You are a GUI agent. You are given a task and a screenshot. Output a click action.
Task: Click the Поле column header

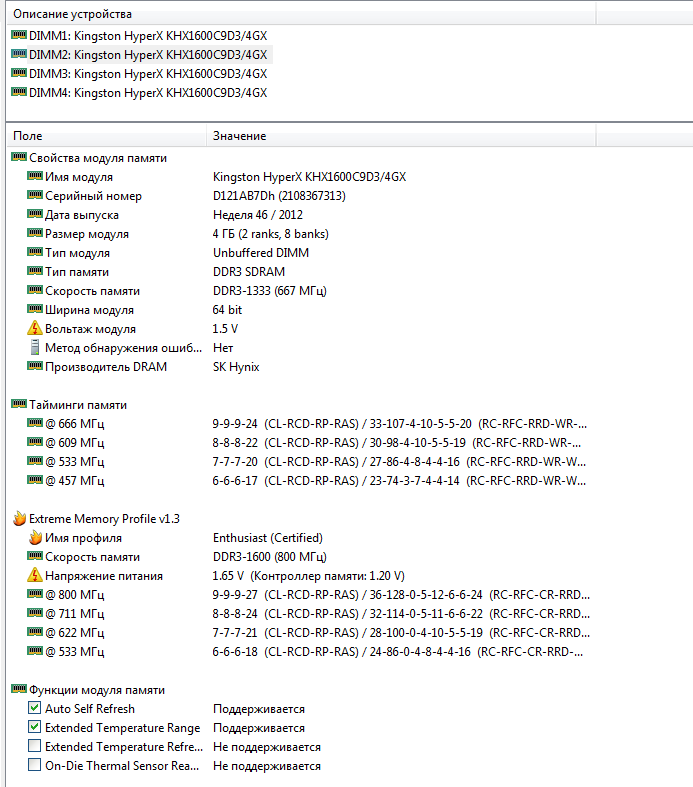[x=106, y=136]
